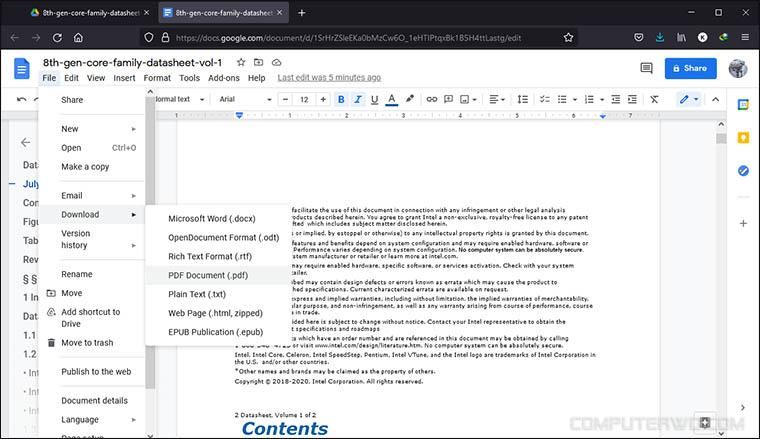
Task: Get add-ons with the plus icon
Action: point(743,223)
